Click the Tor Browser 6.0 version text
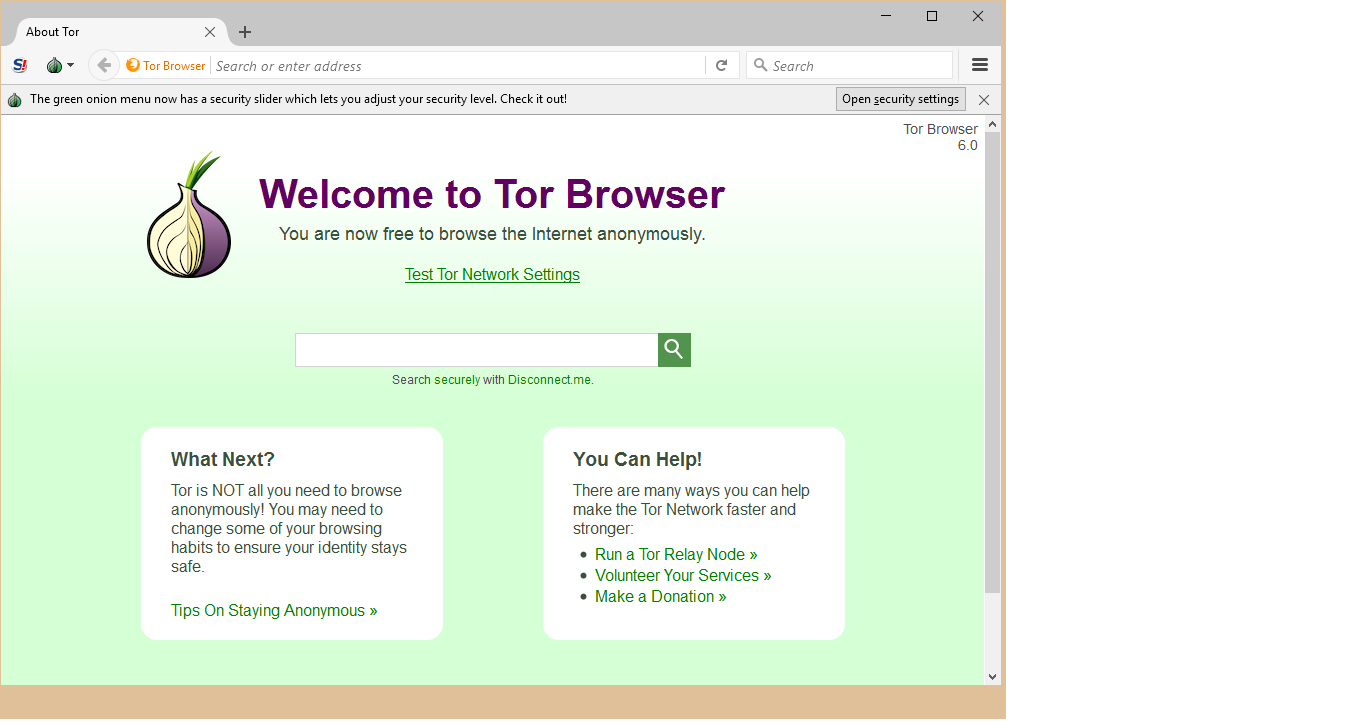 pyautogui.click(x=940, y=137)
